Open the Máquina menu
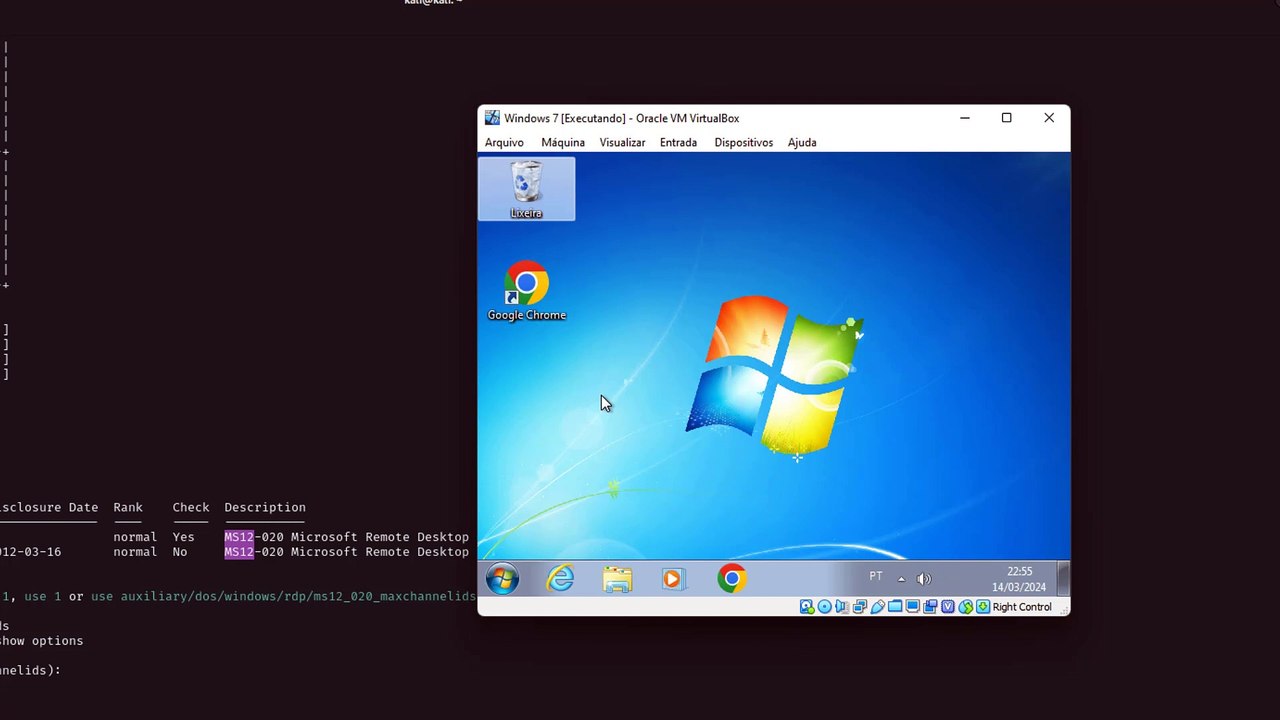1280x720 pixels. click(563, 142)
